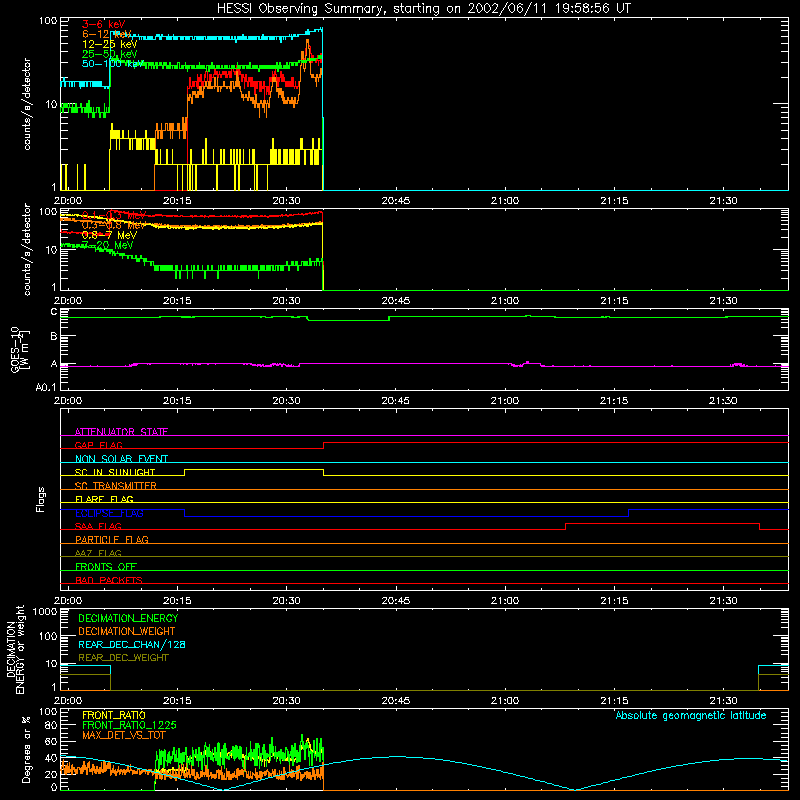Select the C level tick on GOES plot
Viewport: 800px width, 800px height.
(x=54, y=312)
